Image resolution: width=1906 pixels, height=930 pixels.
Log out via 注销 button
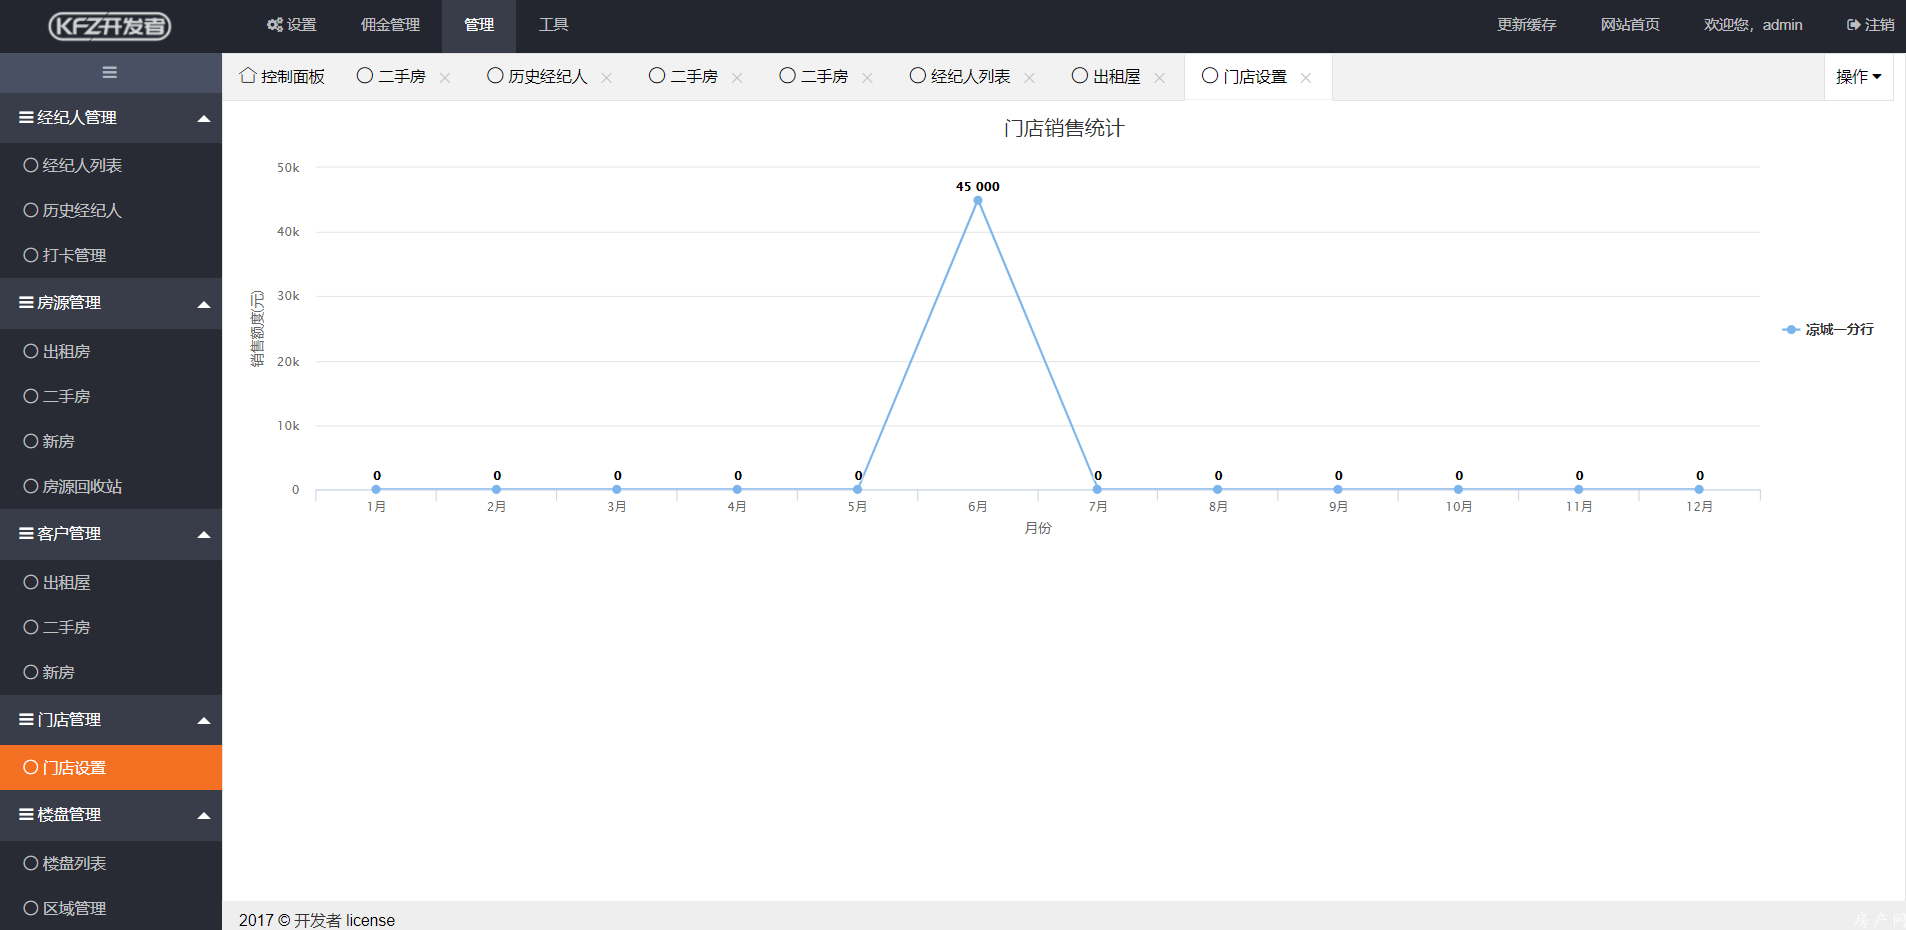1870,25
